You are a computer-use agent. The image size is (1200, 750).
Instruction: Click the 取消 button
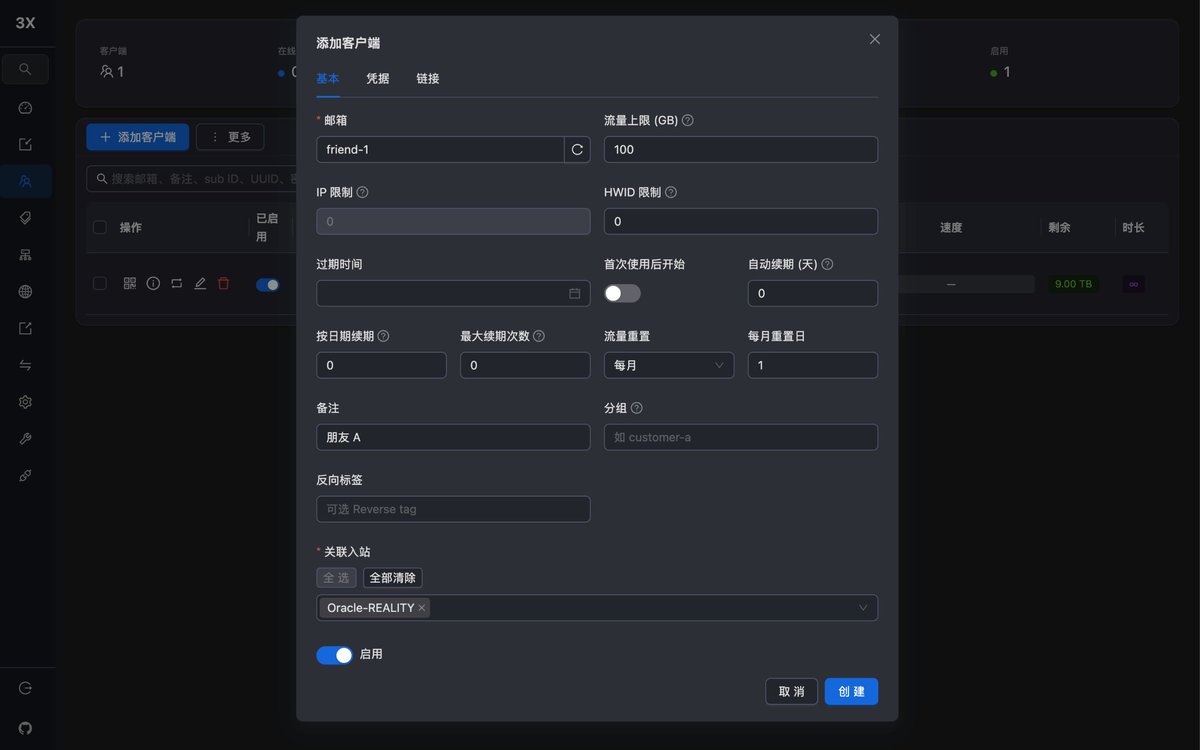[791, 692]
